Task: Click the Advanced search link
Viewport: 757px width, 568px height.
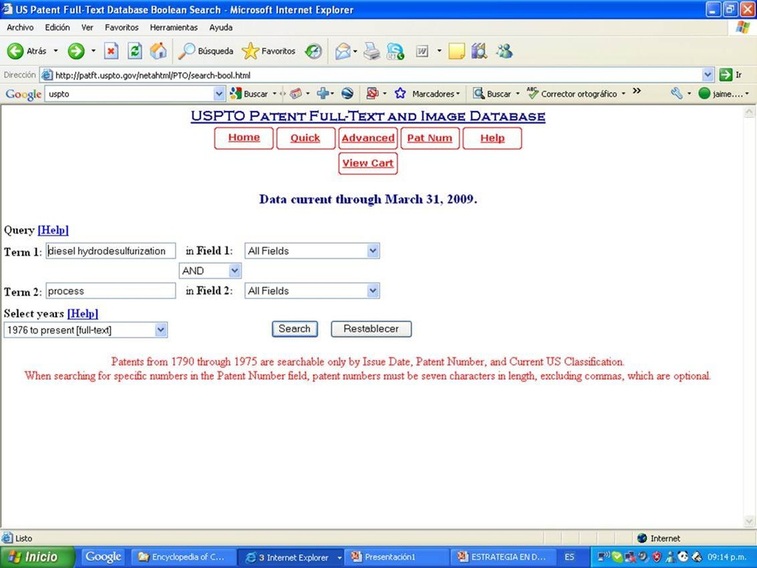Action: pyautogui.click(x=368, y=138)
